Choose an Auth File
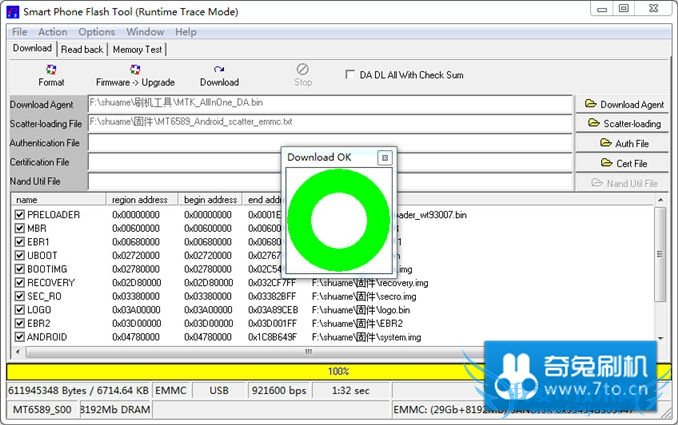The width and height of the screenshot is (678, 425). (623, 143)
